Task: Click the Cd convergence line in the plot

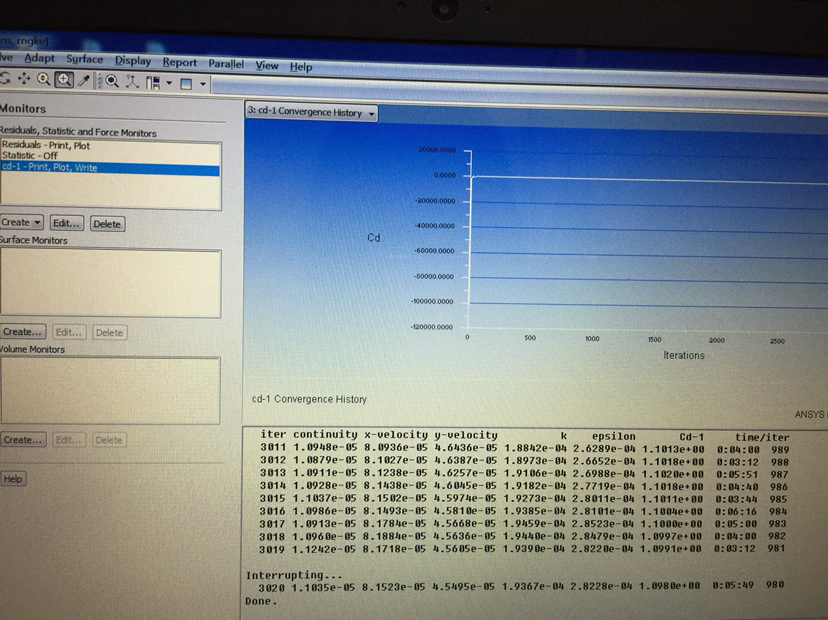Action: pos(650,180)
